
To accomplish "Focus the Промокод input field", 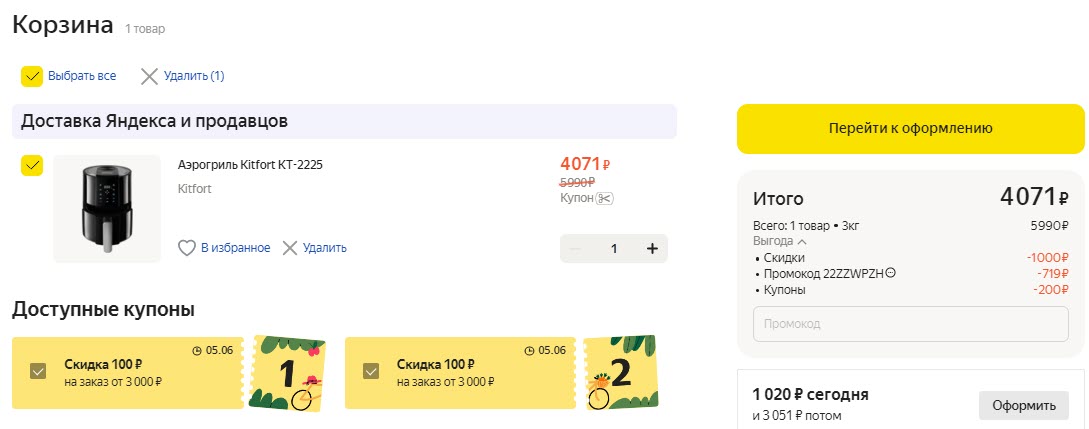I will point(911,324).
